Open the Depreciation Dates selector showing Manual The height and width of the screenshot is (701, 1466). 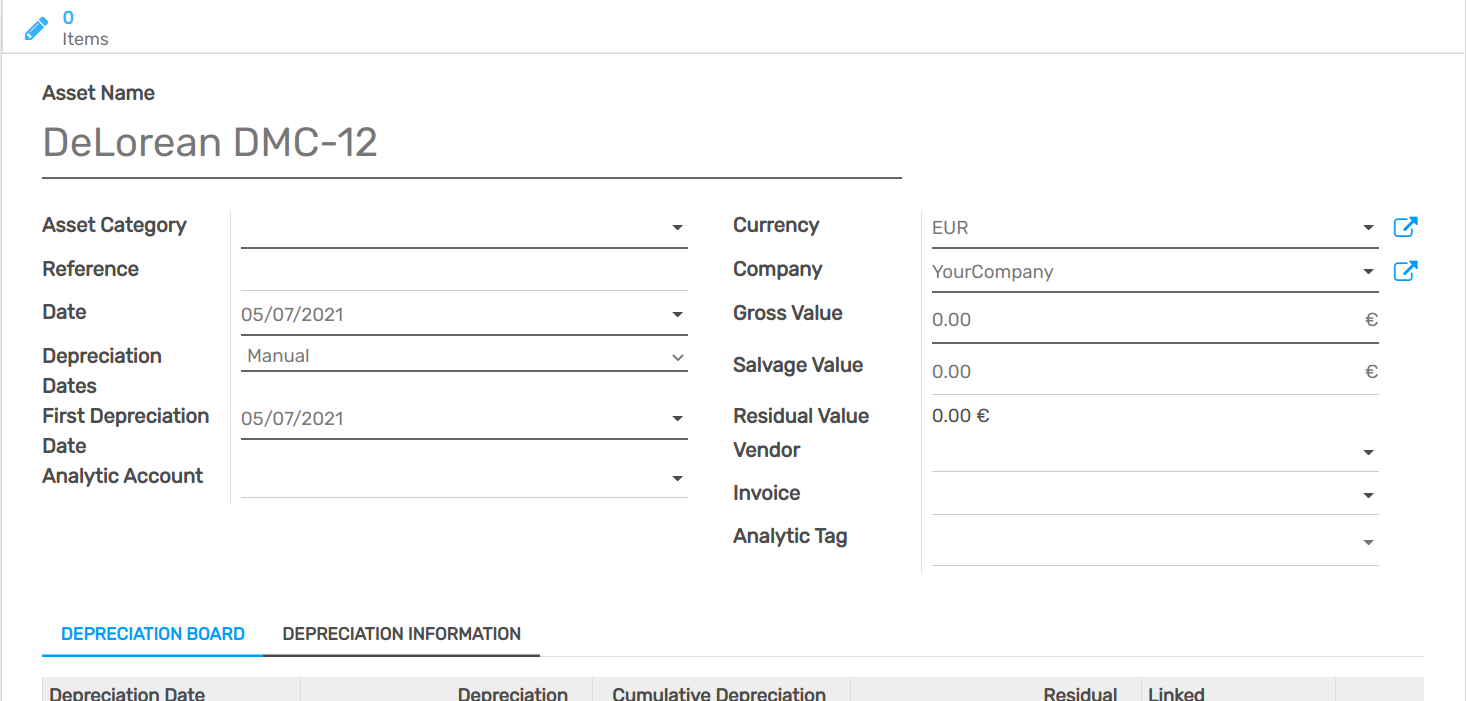point(678,356)
